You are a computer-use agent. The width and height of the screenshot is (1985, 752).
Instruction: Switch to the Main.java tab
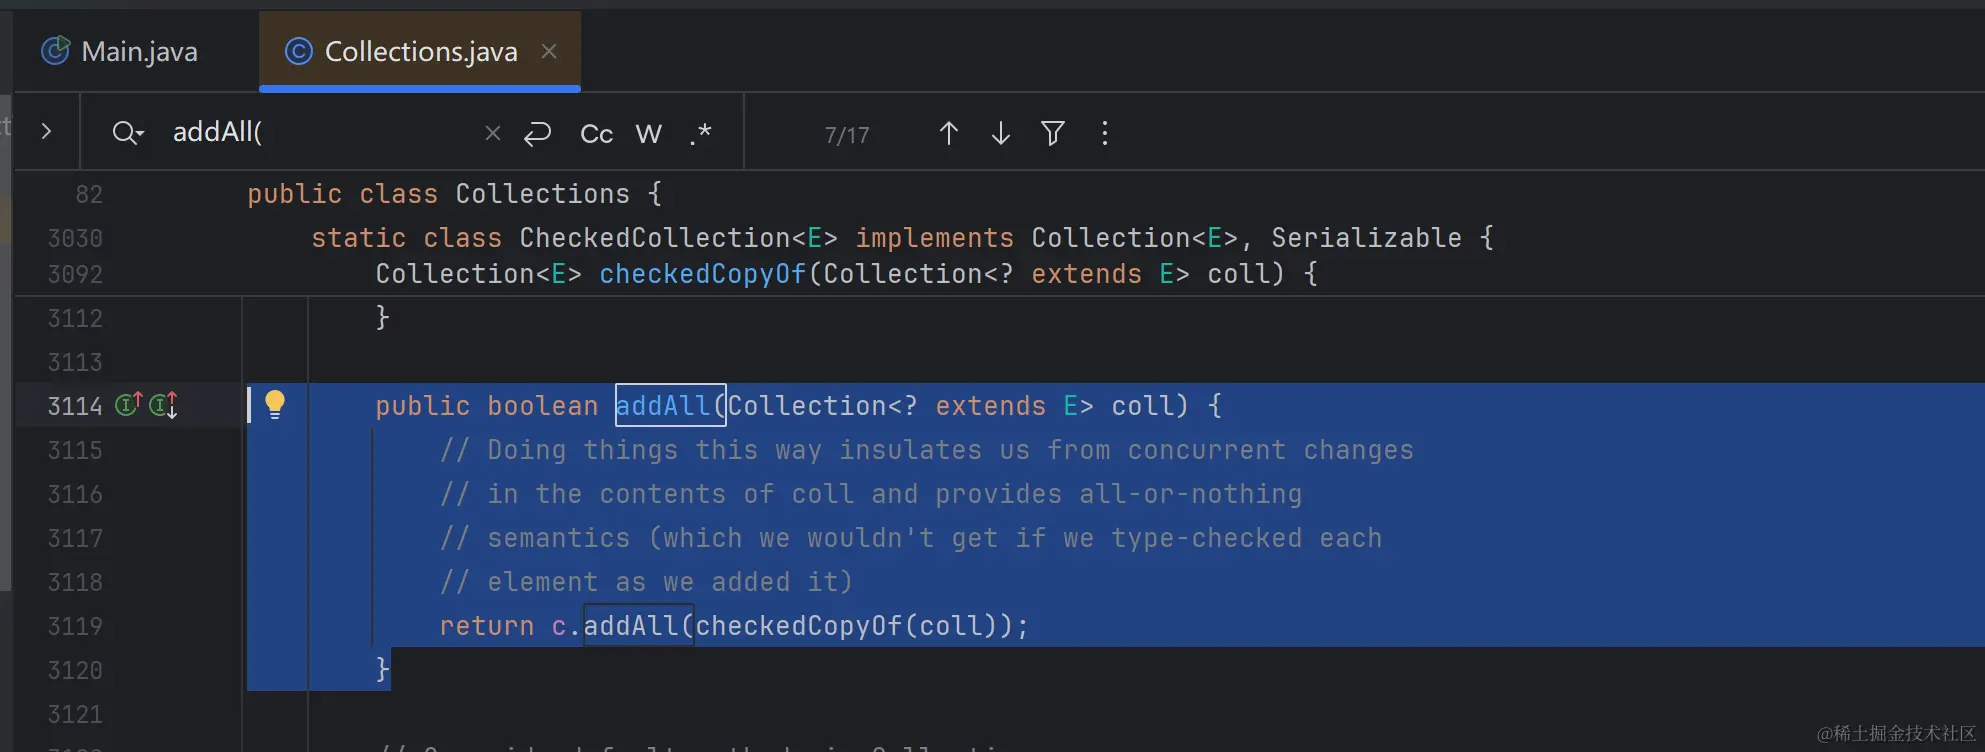point(120,51)
